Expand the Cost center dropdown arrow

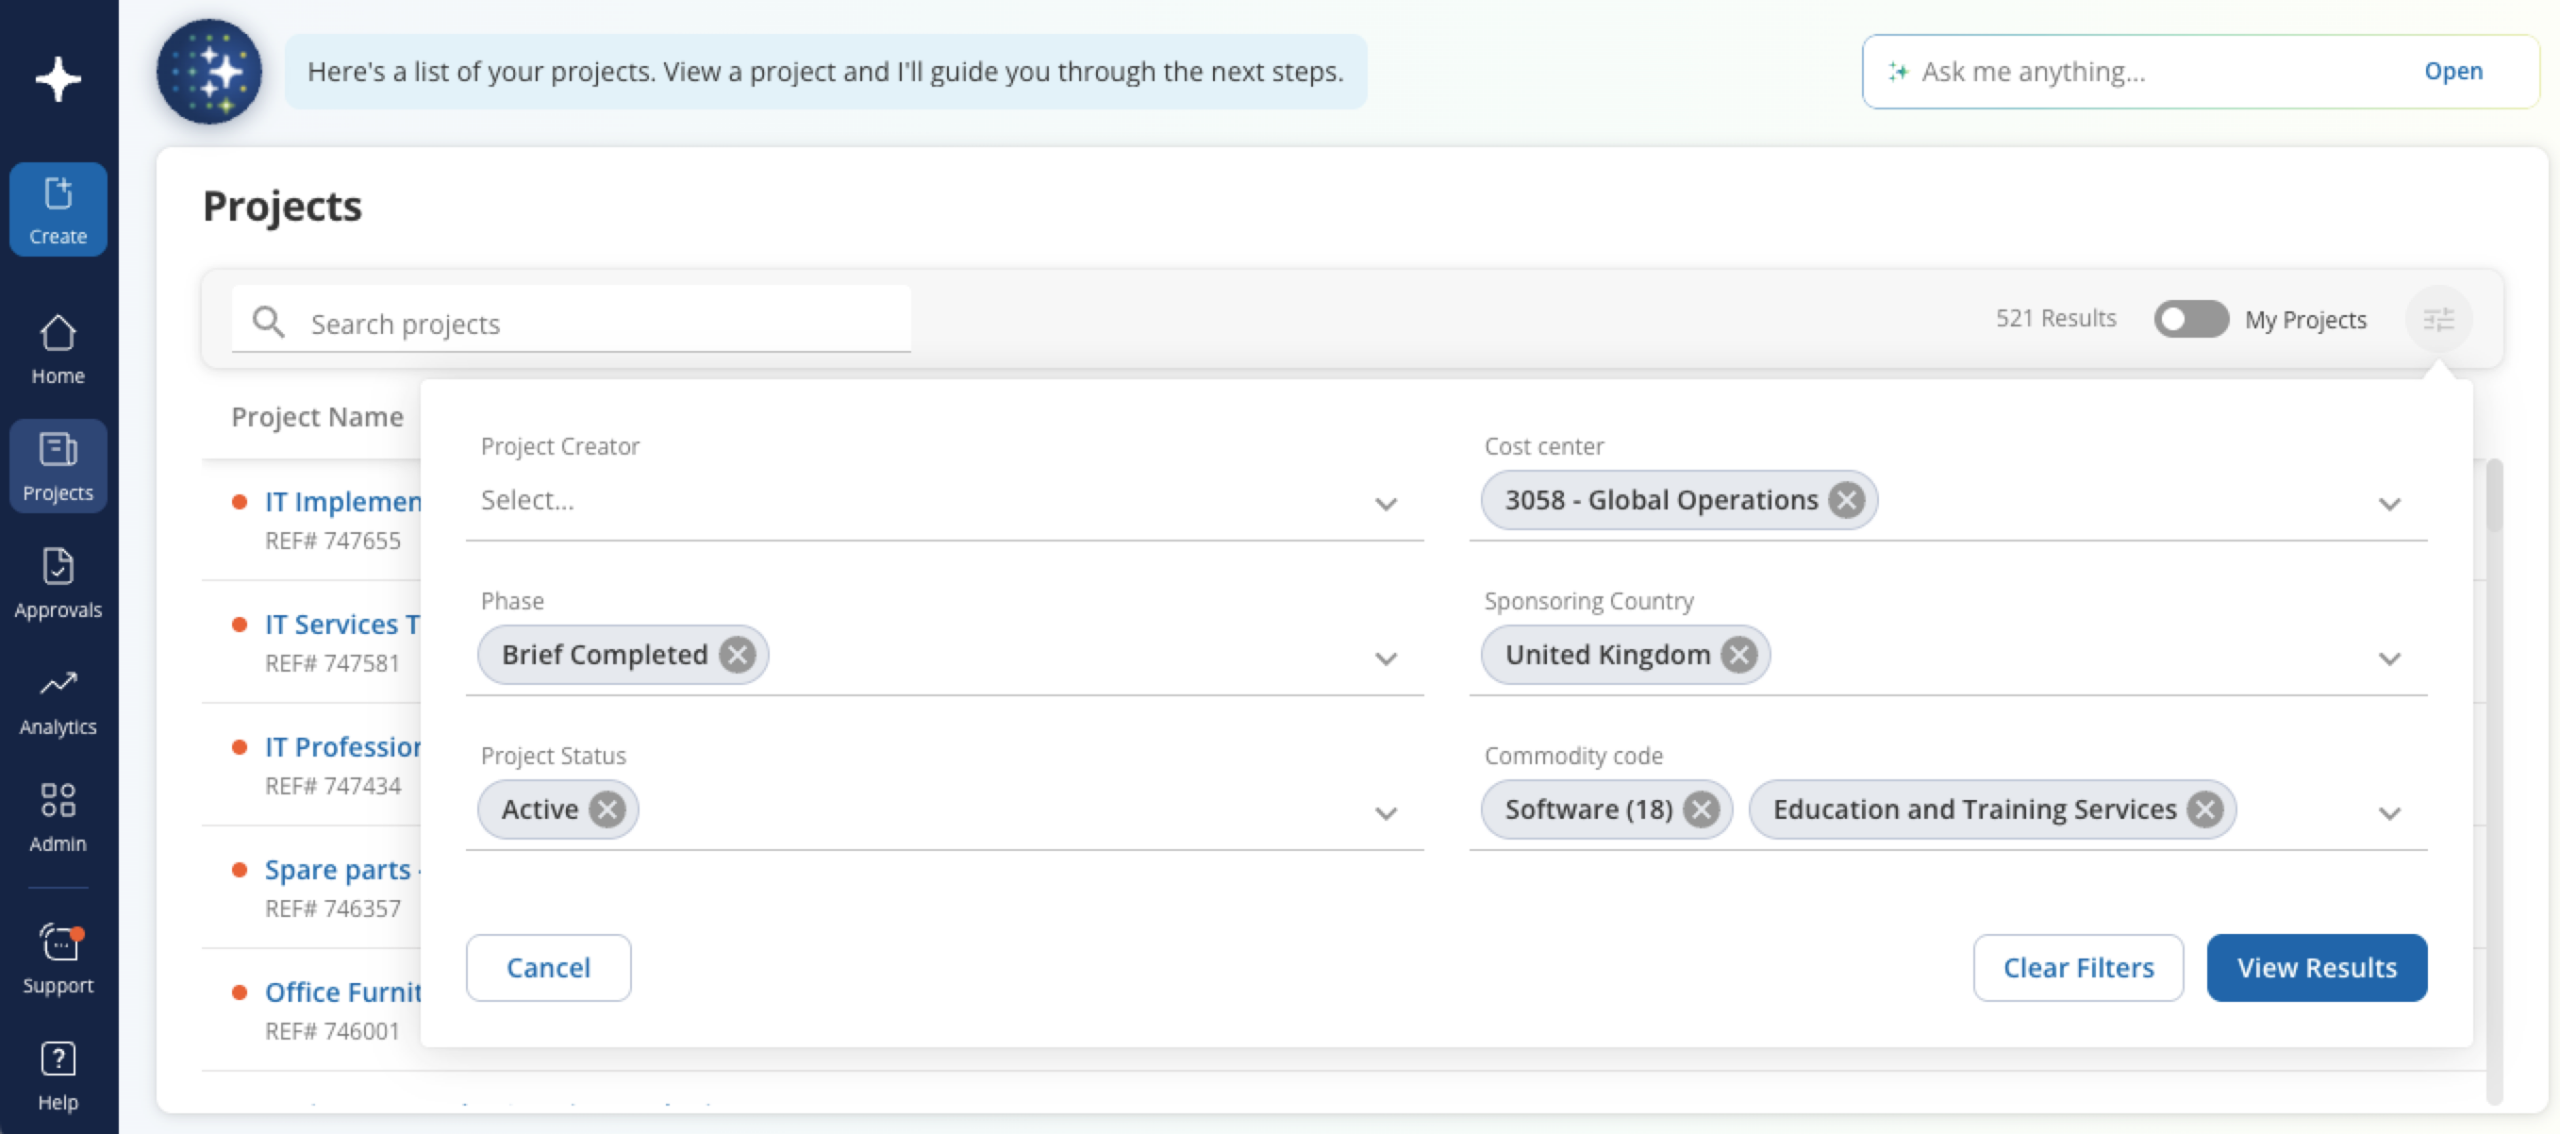click(x=2389, y=503)
